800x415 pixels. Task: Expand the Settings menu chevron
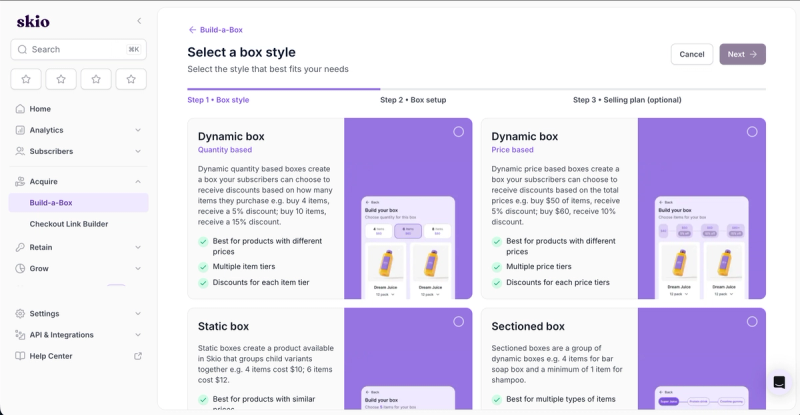tap(138, 313)
